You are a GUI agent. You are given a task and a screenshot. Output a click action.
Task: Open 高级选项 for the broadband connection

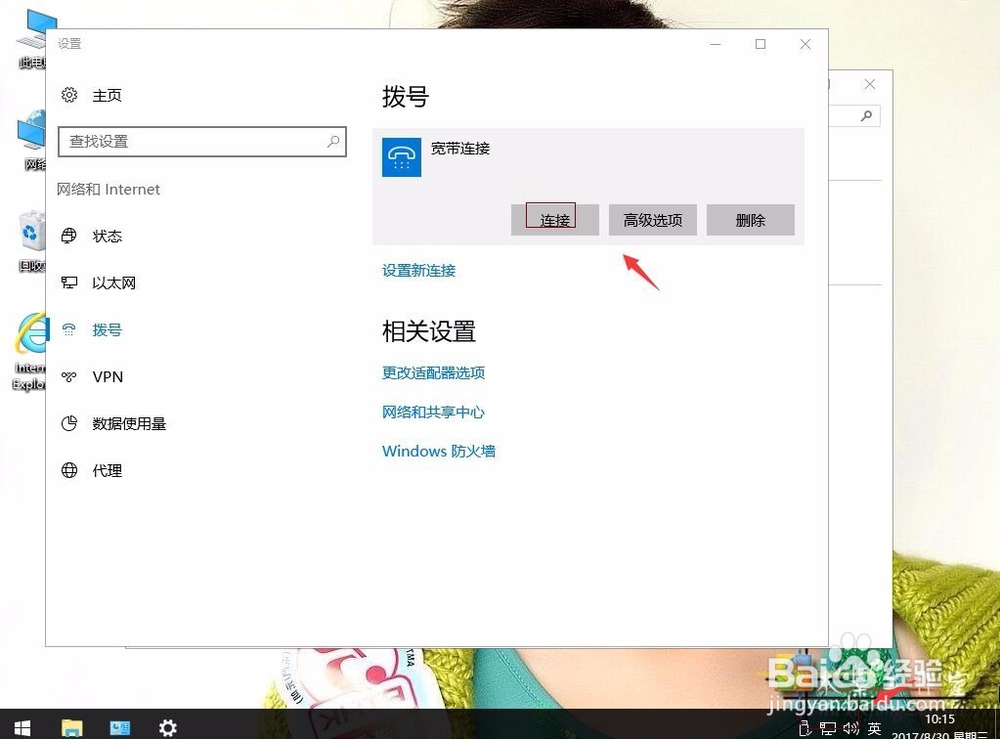[652, 219]
